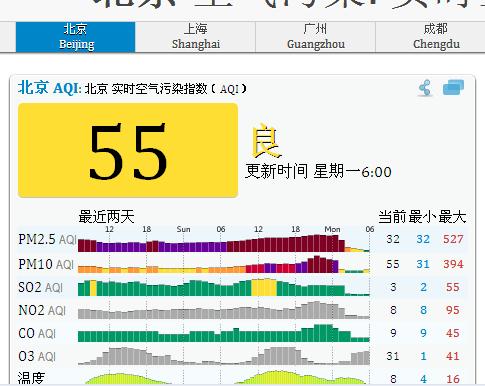485x386 pixels.
Task: Click the 更新时间 星期一6:00 text
Action: (318, 171)
